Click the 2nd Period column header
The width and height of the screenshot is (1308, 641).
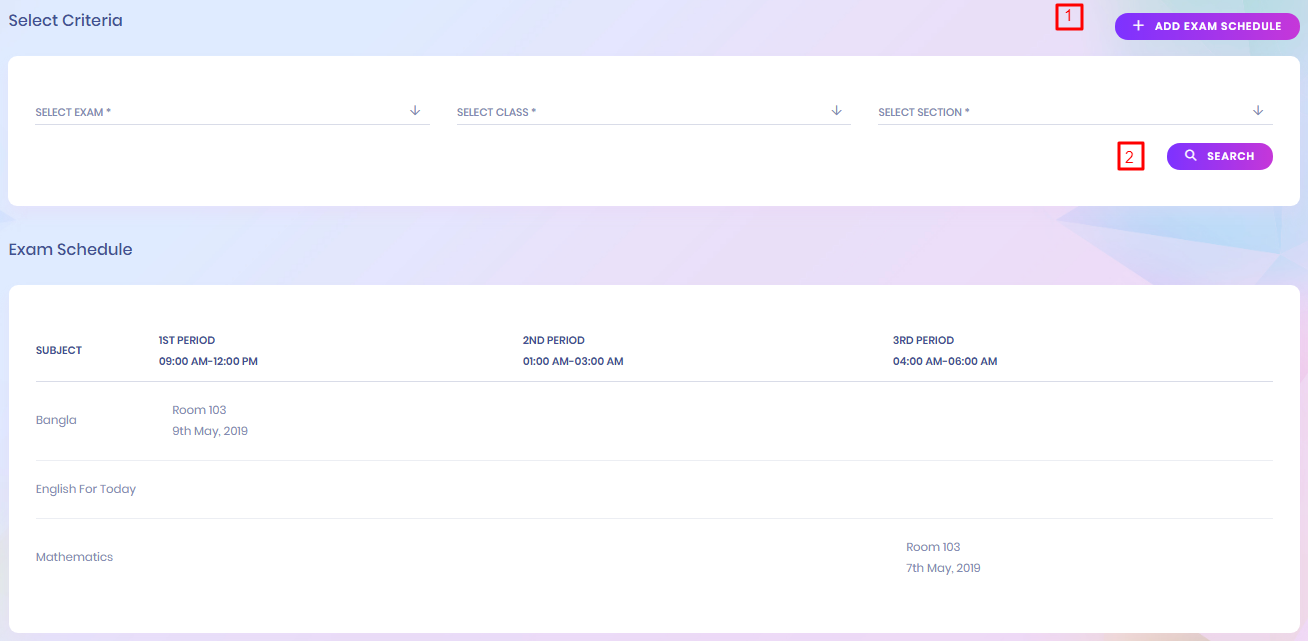(x=572, y=351)
